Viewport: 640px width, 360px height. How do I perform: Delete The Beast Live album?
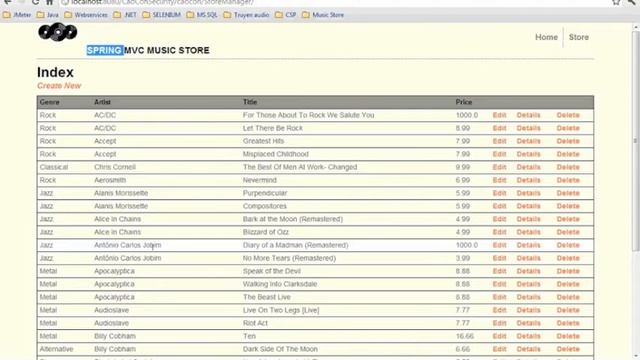tap(568, 297)
